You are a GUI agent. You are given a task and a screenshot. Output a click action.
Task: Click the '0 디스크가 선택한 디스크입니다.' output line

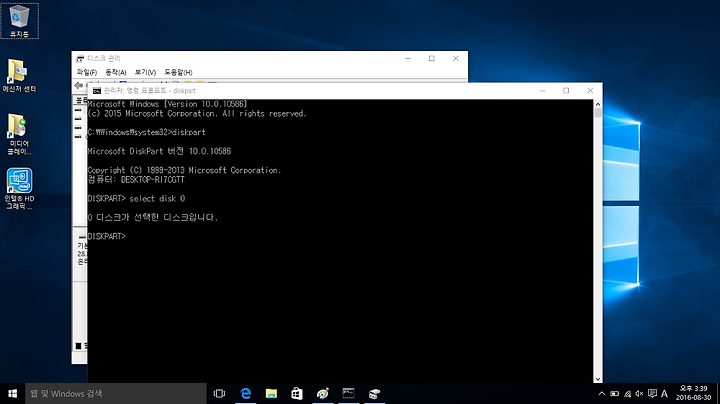click(x=152, y=218)
